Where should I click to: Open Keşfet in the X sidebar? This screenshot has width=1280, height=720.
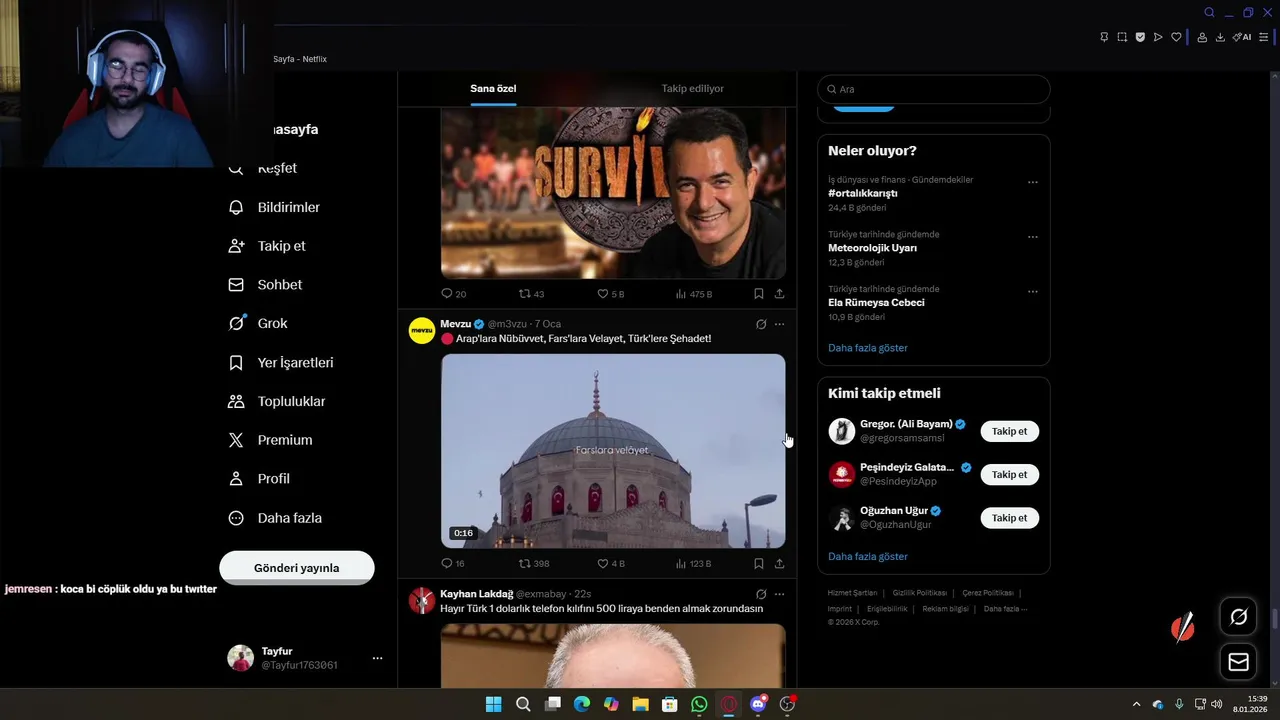tap(264, 168)
